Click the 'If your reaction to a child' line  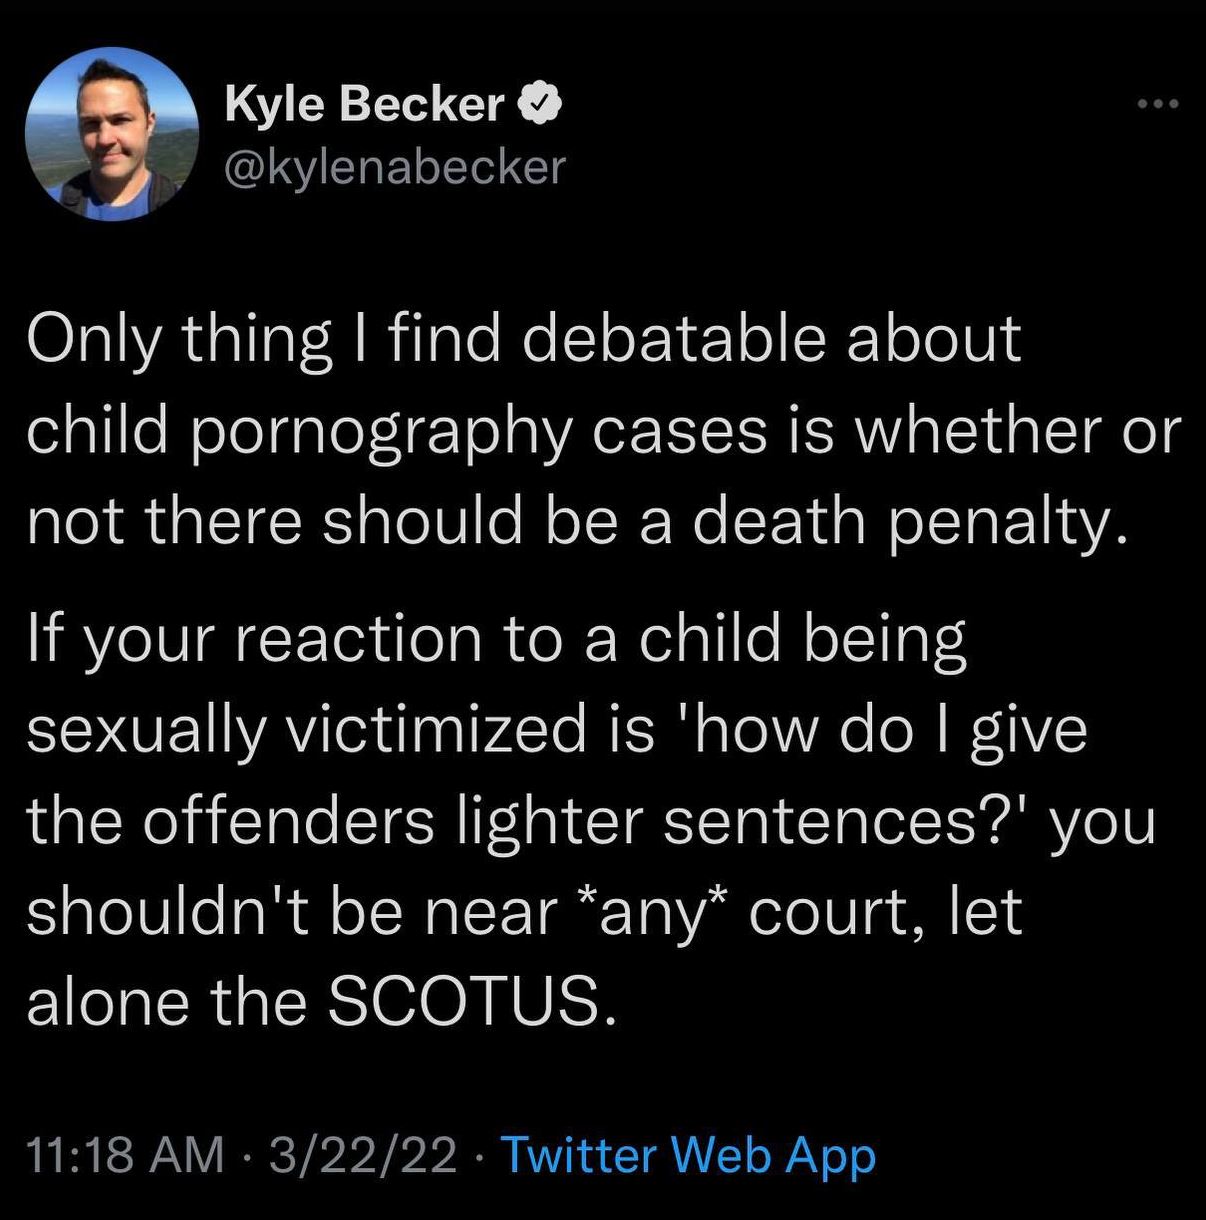pyautogui.click(x=497, y=640)
